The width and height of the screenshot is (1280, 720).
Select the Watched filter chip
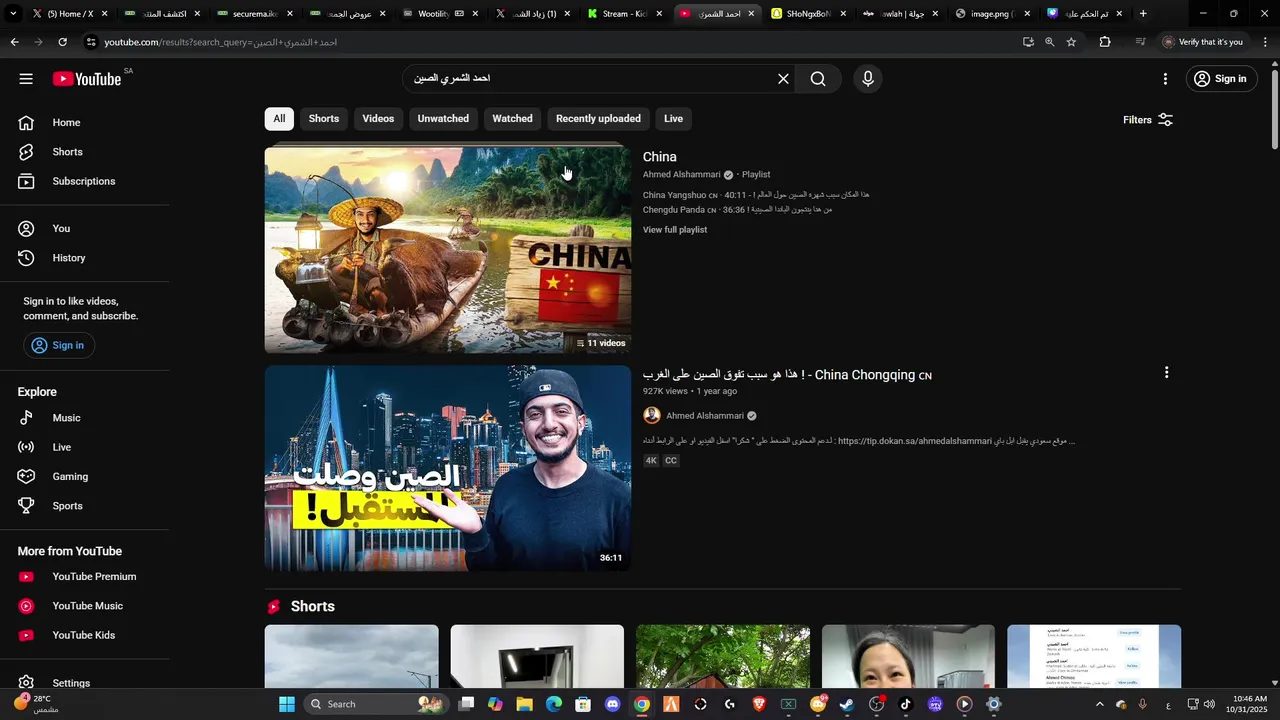[512, 119]
